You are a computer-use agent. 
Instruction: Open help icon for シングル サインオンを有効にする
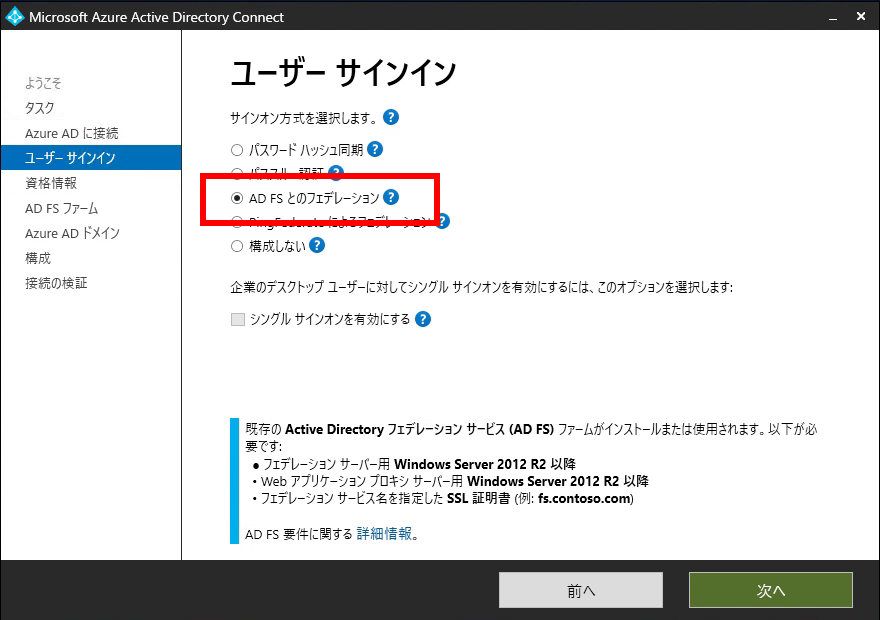[x=423, y=319]
